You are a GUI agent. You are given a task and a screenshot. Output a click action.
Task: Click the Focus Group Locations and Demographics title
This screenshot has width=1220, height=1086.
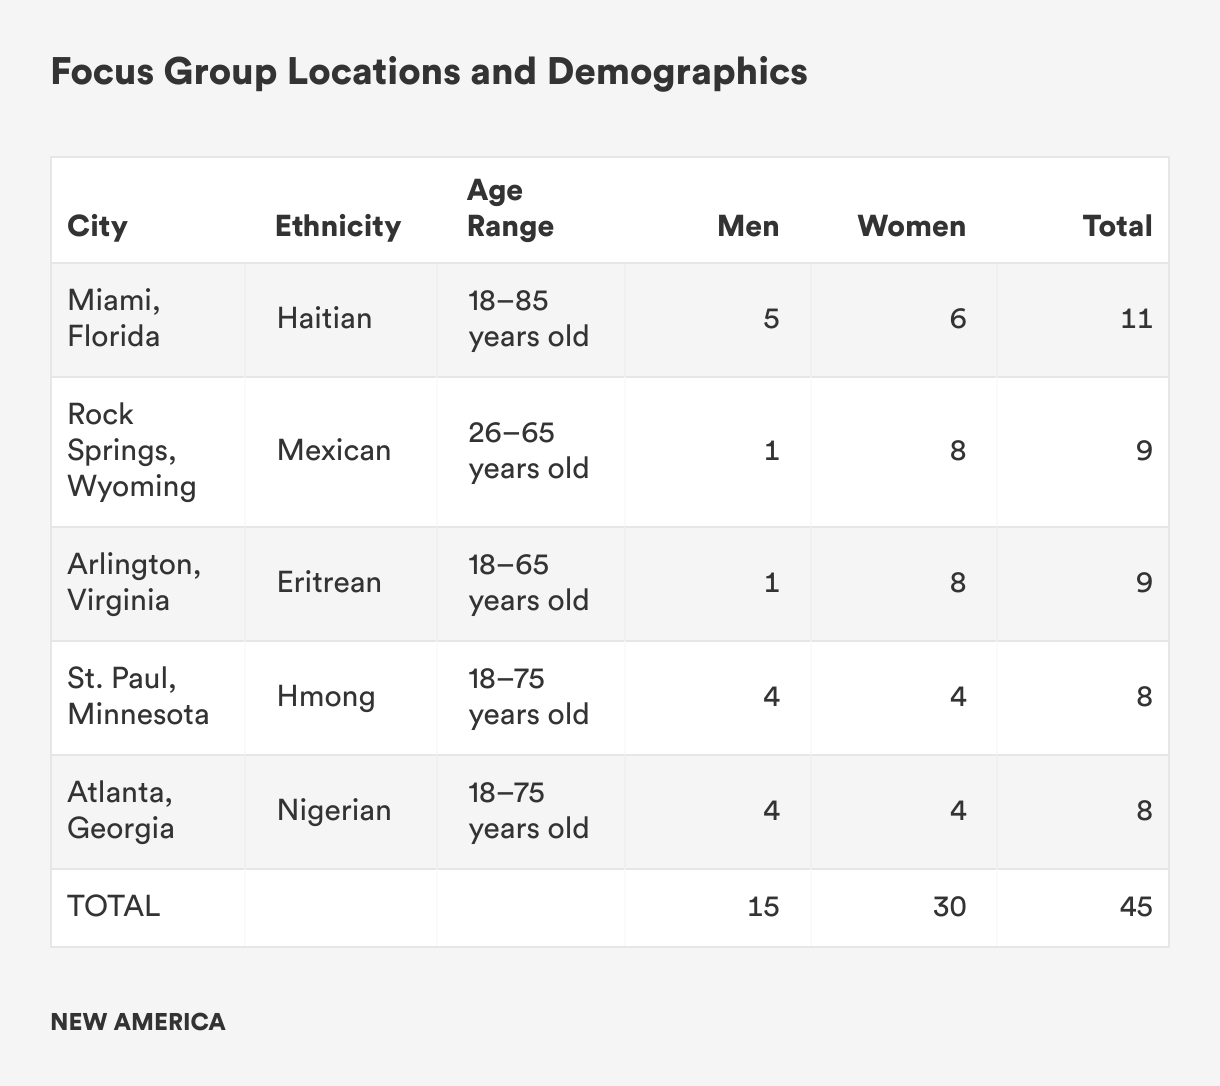click(x=429, y=72)
